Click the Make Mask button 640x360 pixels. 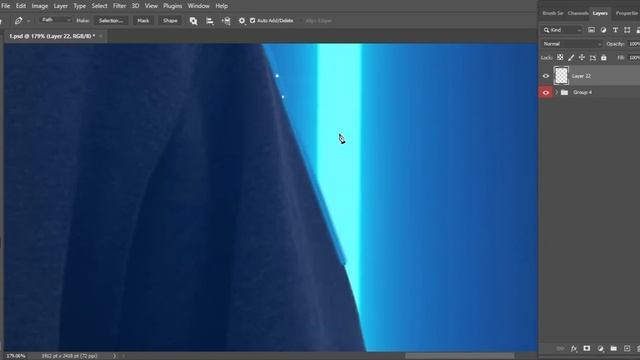143,20
